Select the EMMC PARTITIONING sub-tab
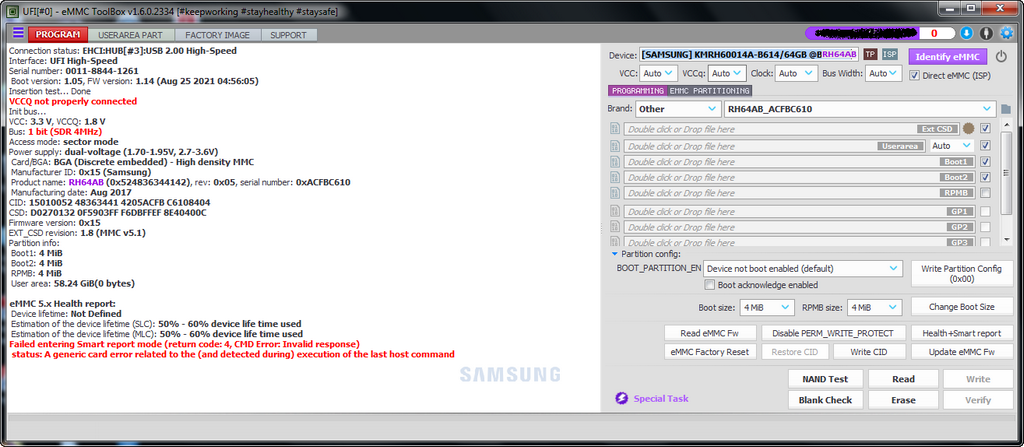The width and height of the screenshot is (1024, 447). click(x=709, y=91)
